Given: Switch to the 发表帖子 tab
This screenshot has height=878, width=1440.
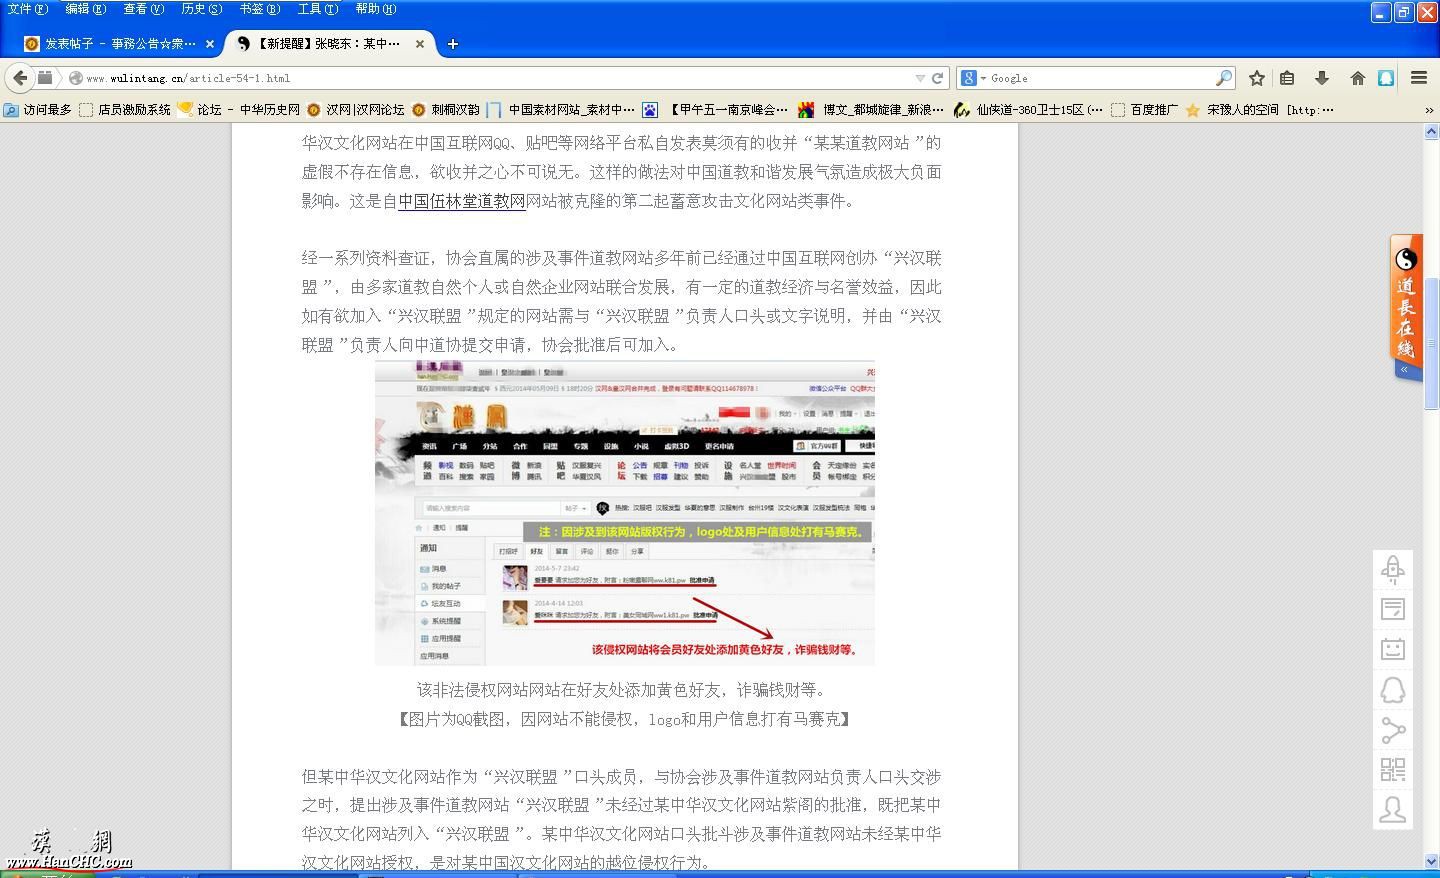Looking at the screenshot, I should [110, 43].
